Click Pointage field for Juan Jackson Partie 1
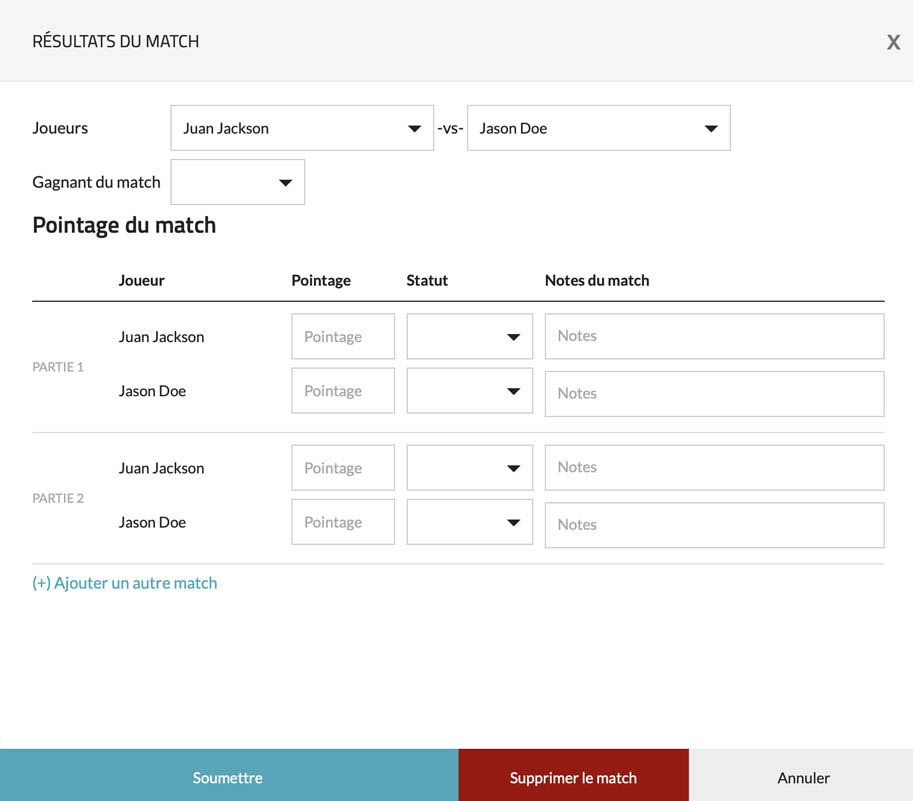913x801 pixels. (343, 337)
